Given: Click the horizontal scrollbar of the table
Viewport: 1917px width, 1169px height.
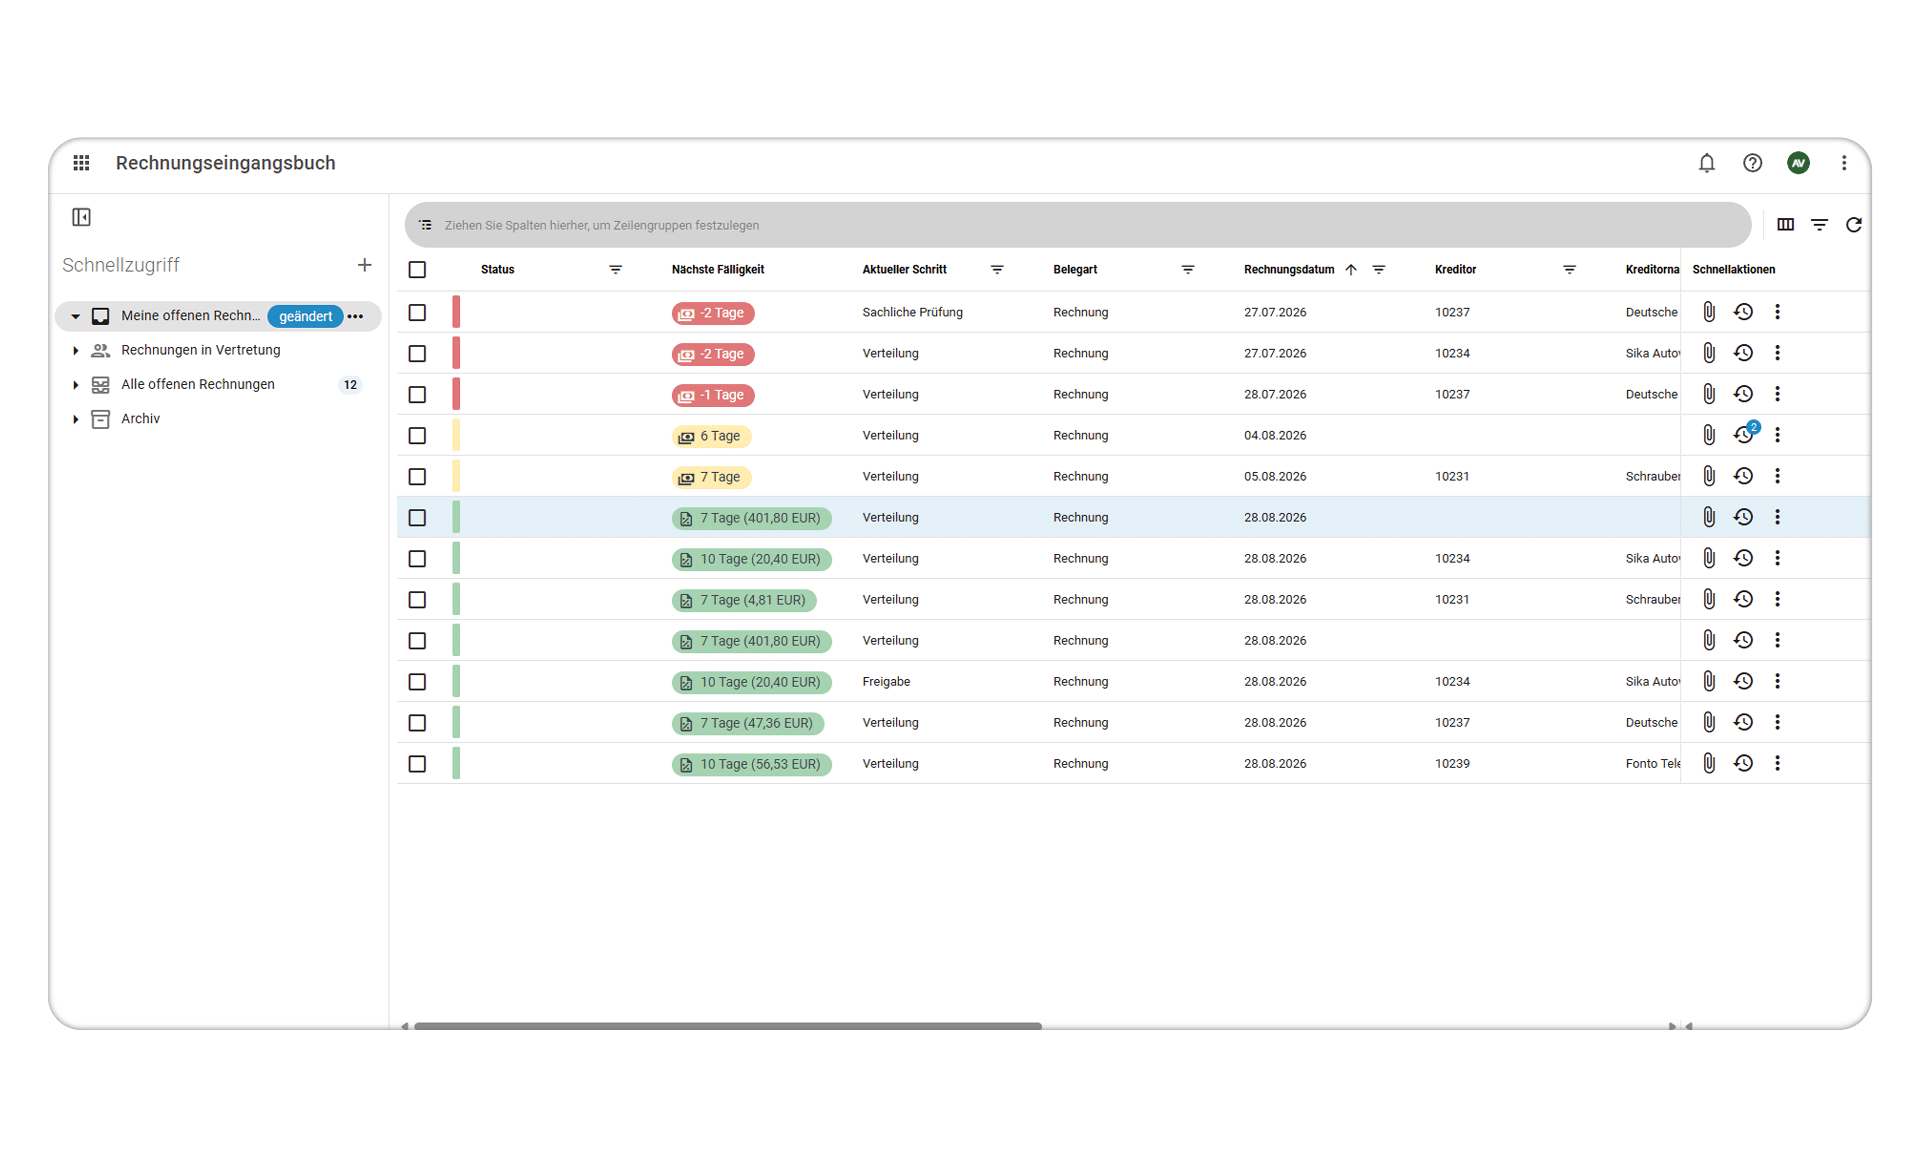Looking at the screenshot, I should tap(728, 1026).
